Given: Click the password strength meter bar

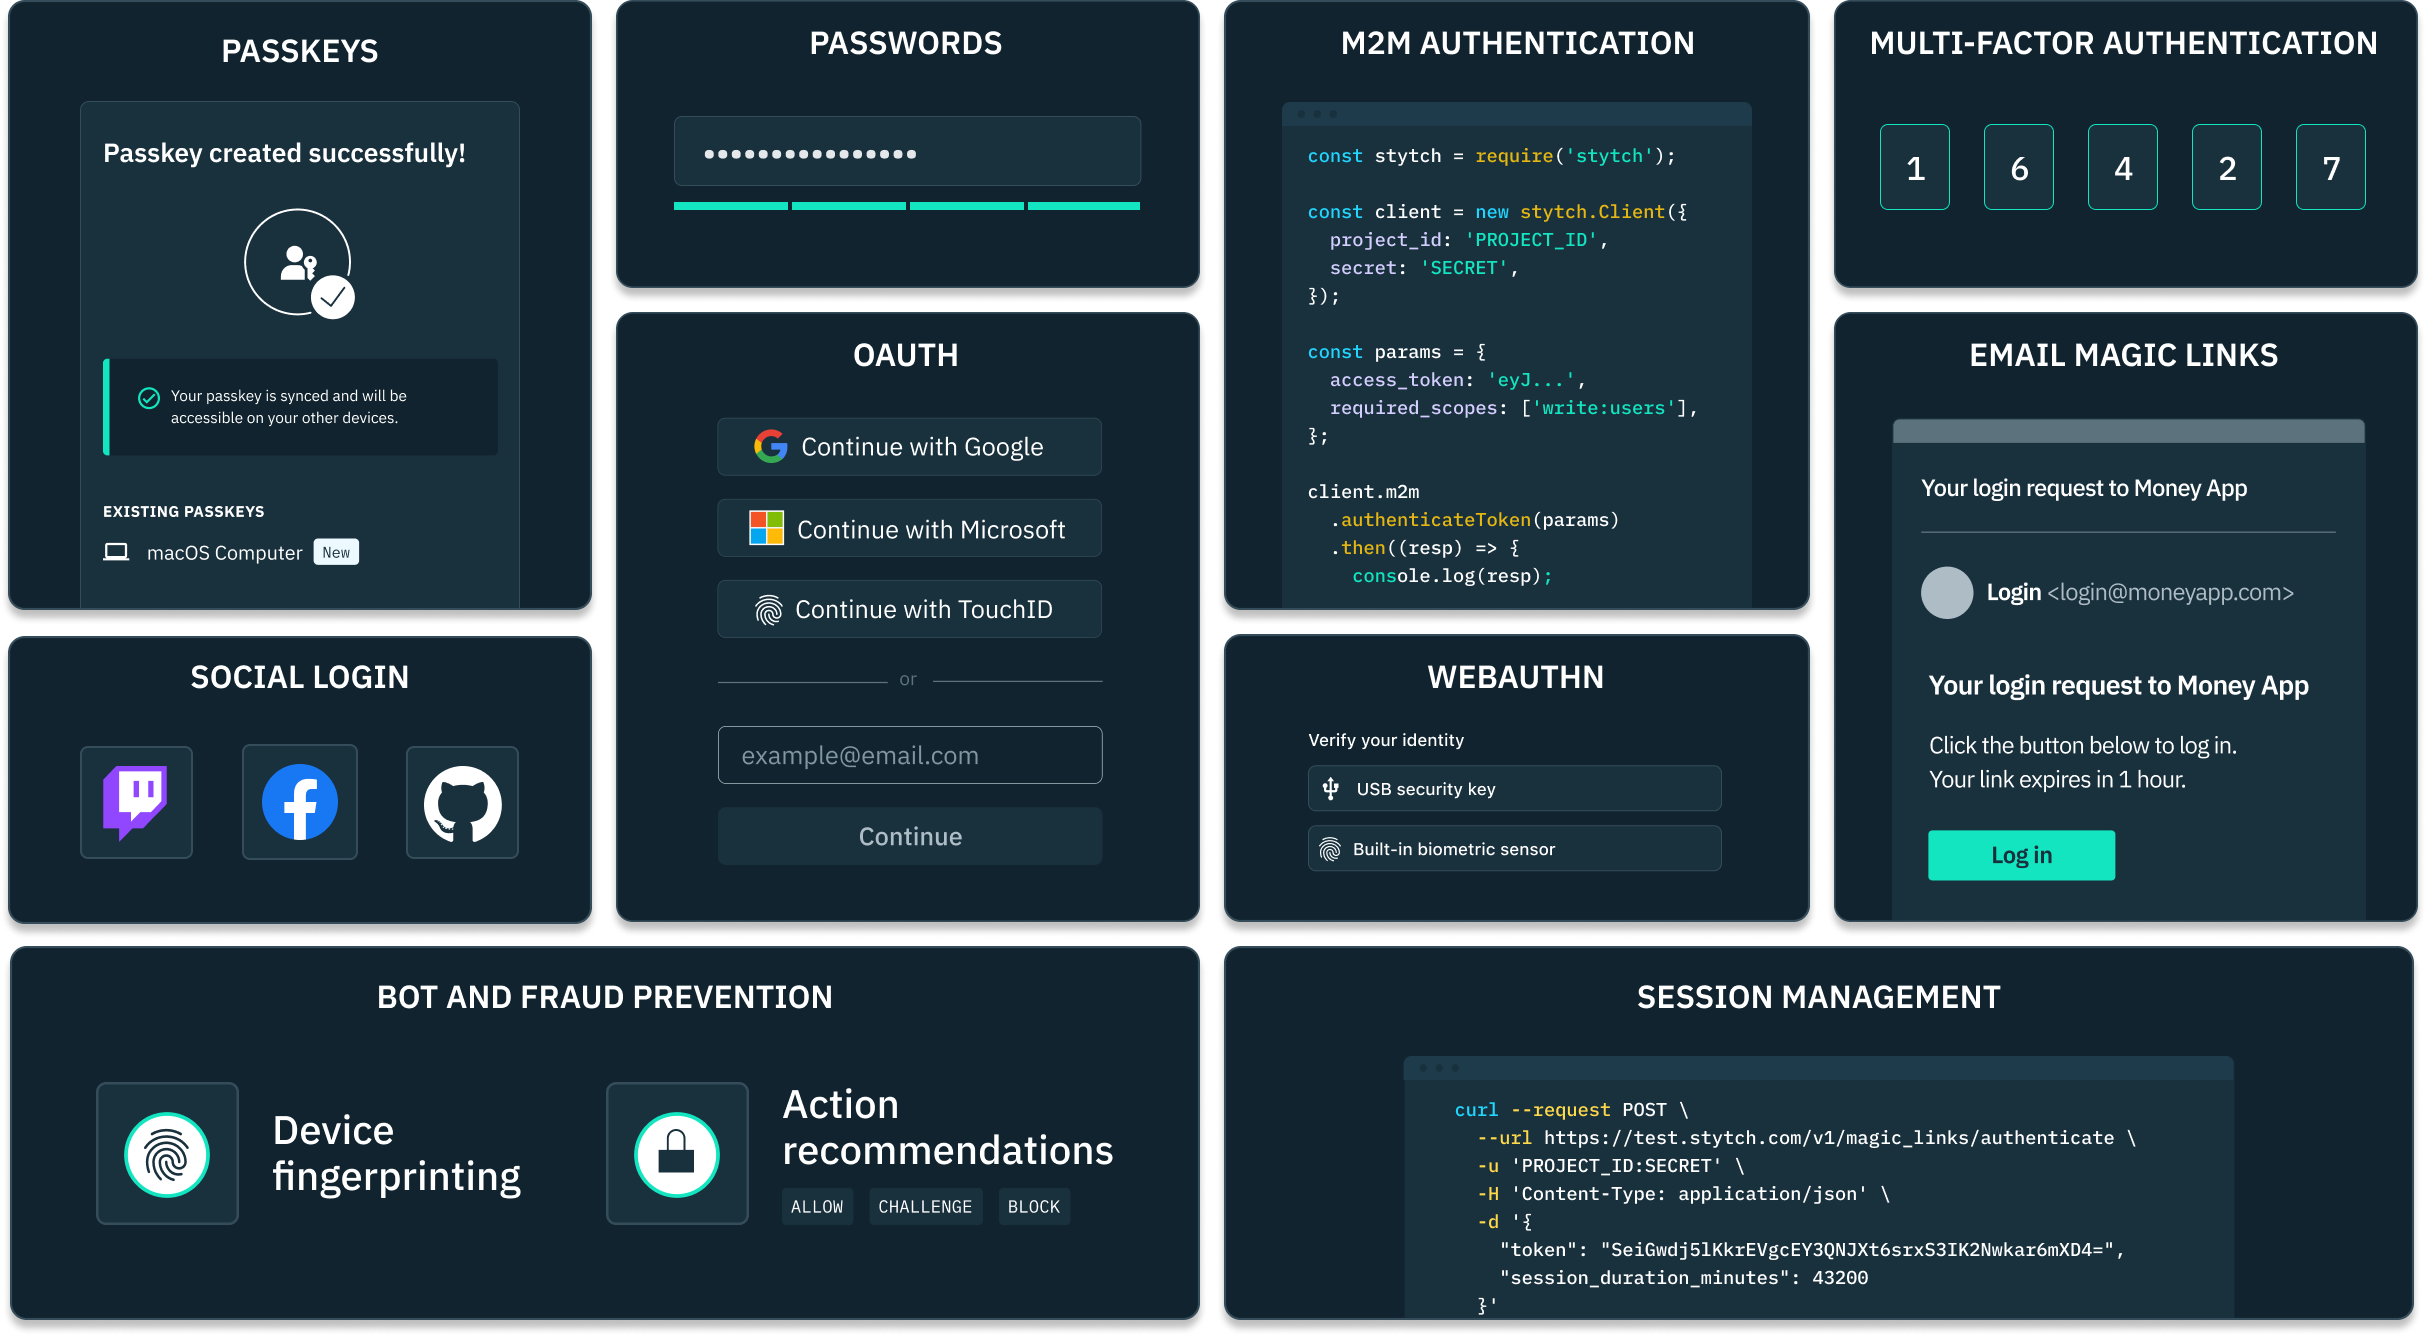Looking at the screenshot, I should pyautogui.click(x=907, y=206).
